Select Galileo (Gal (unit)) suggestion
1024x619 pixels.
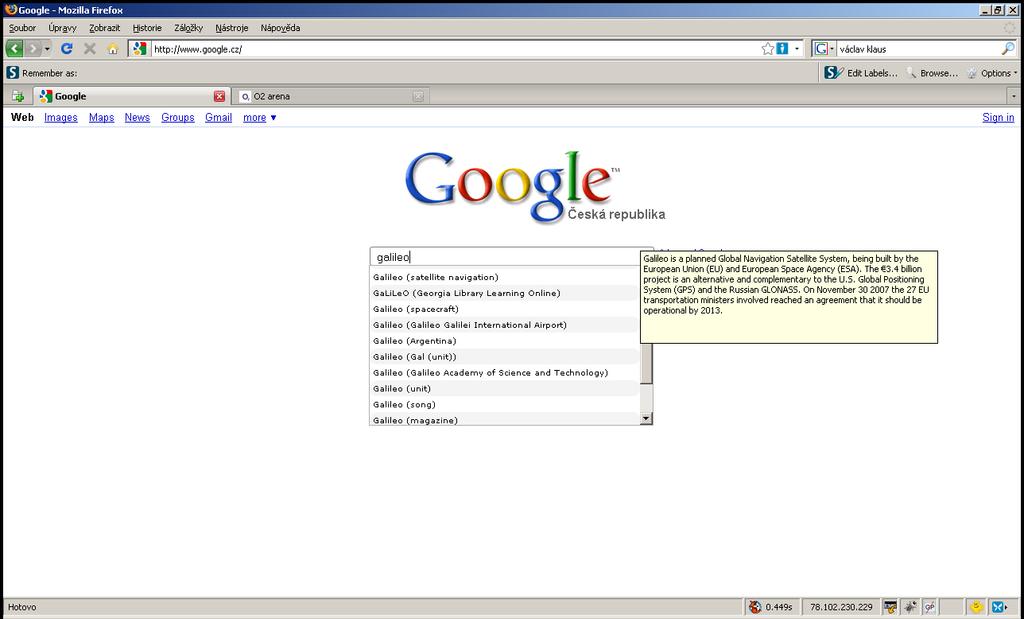pos(505,357)
